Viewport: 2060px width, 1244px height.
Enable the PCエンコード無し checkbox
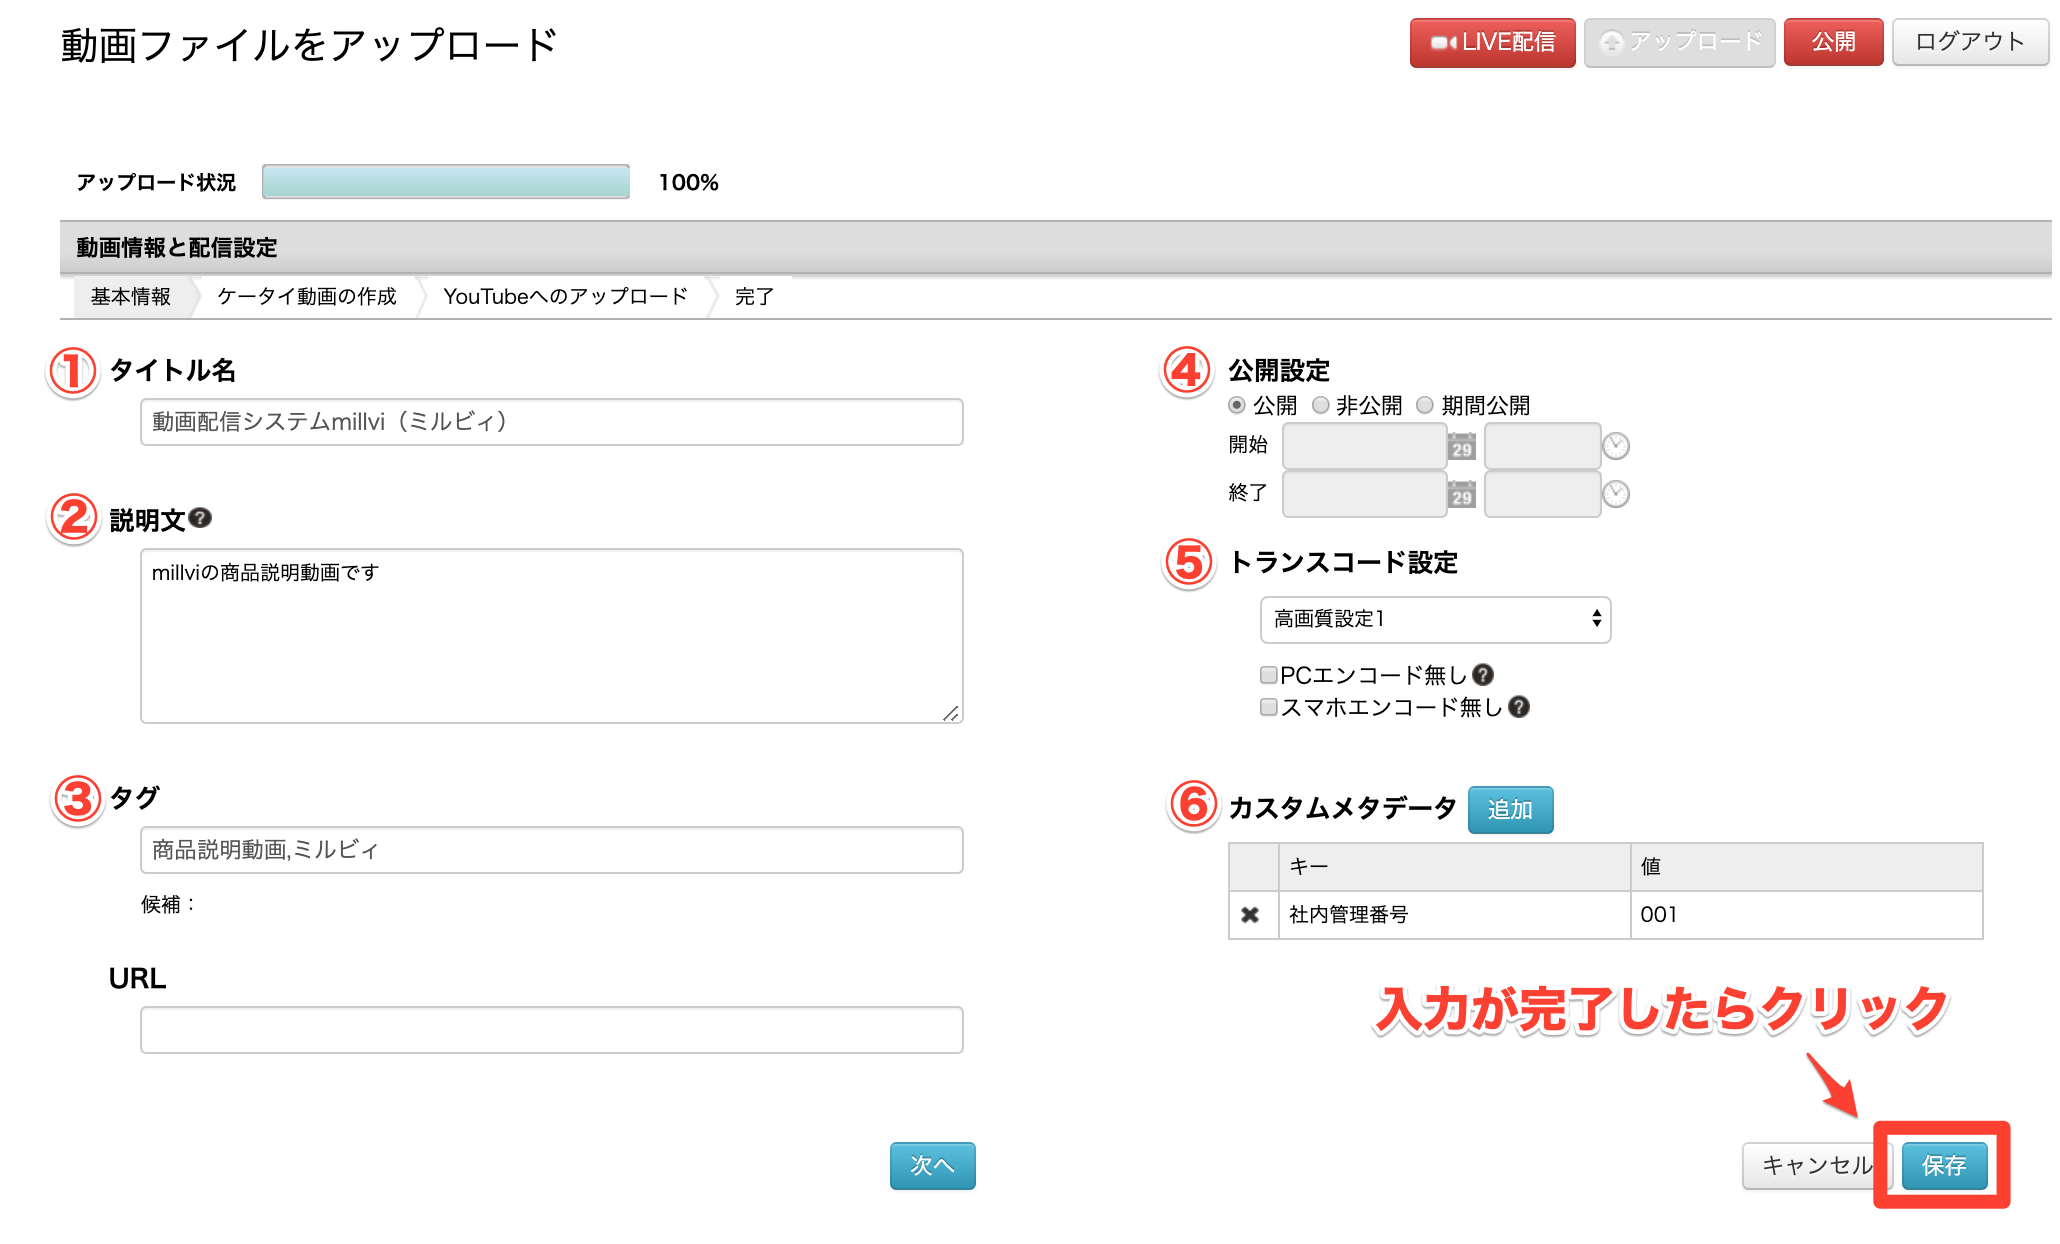coord(1268,674)
